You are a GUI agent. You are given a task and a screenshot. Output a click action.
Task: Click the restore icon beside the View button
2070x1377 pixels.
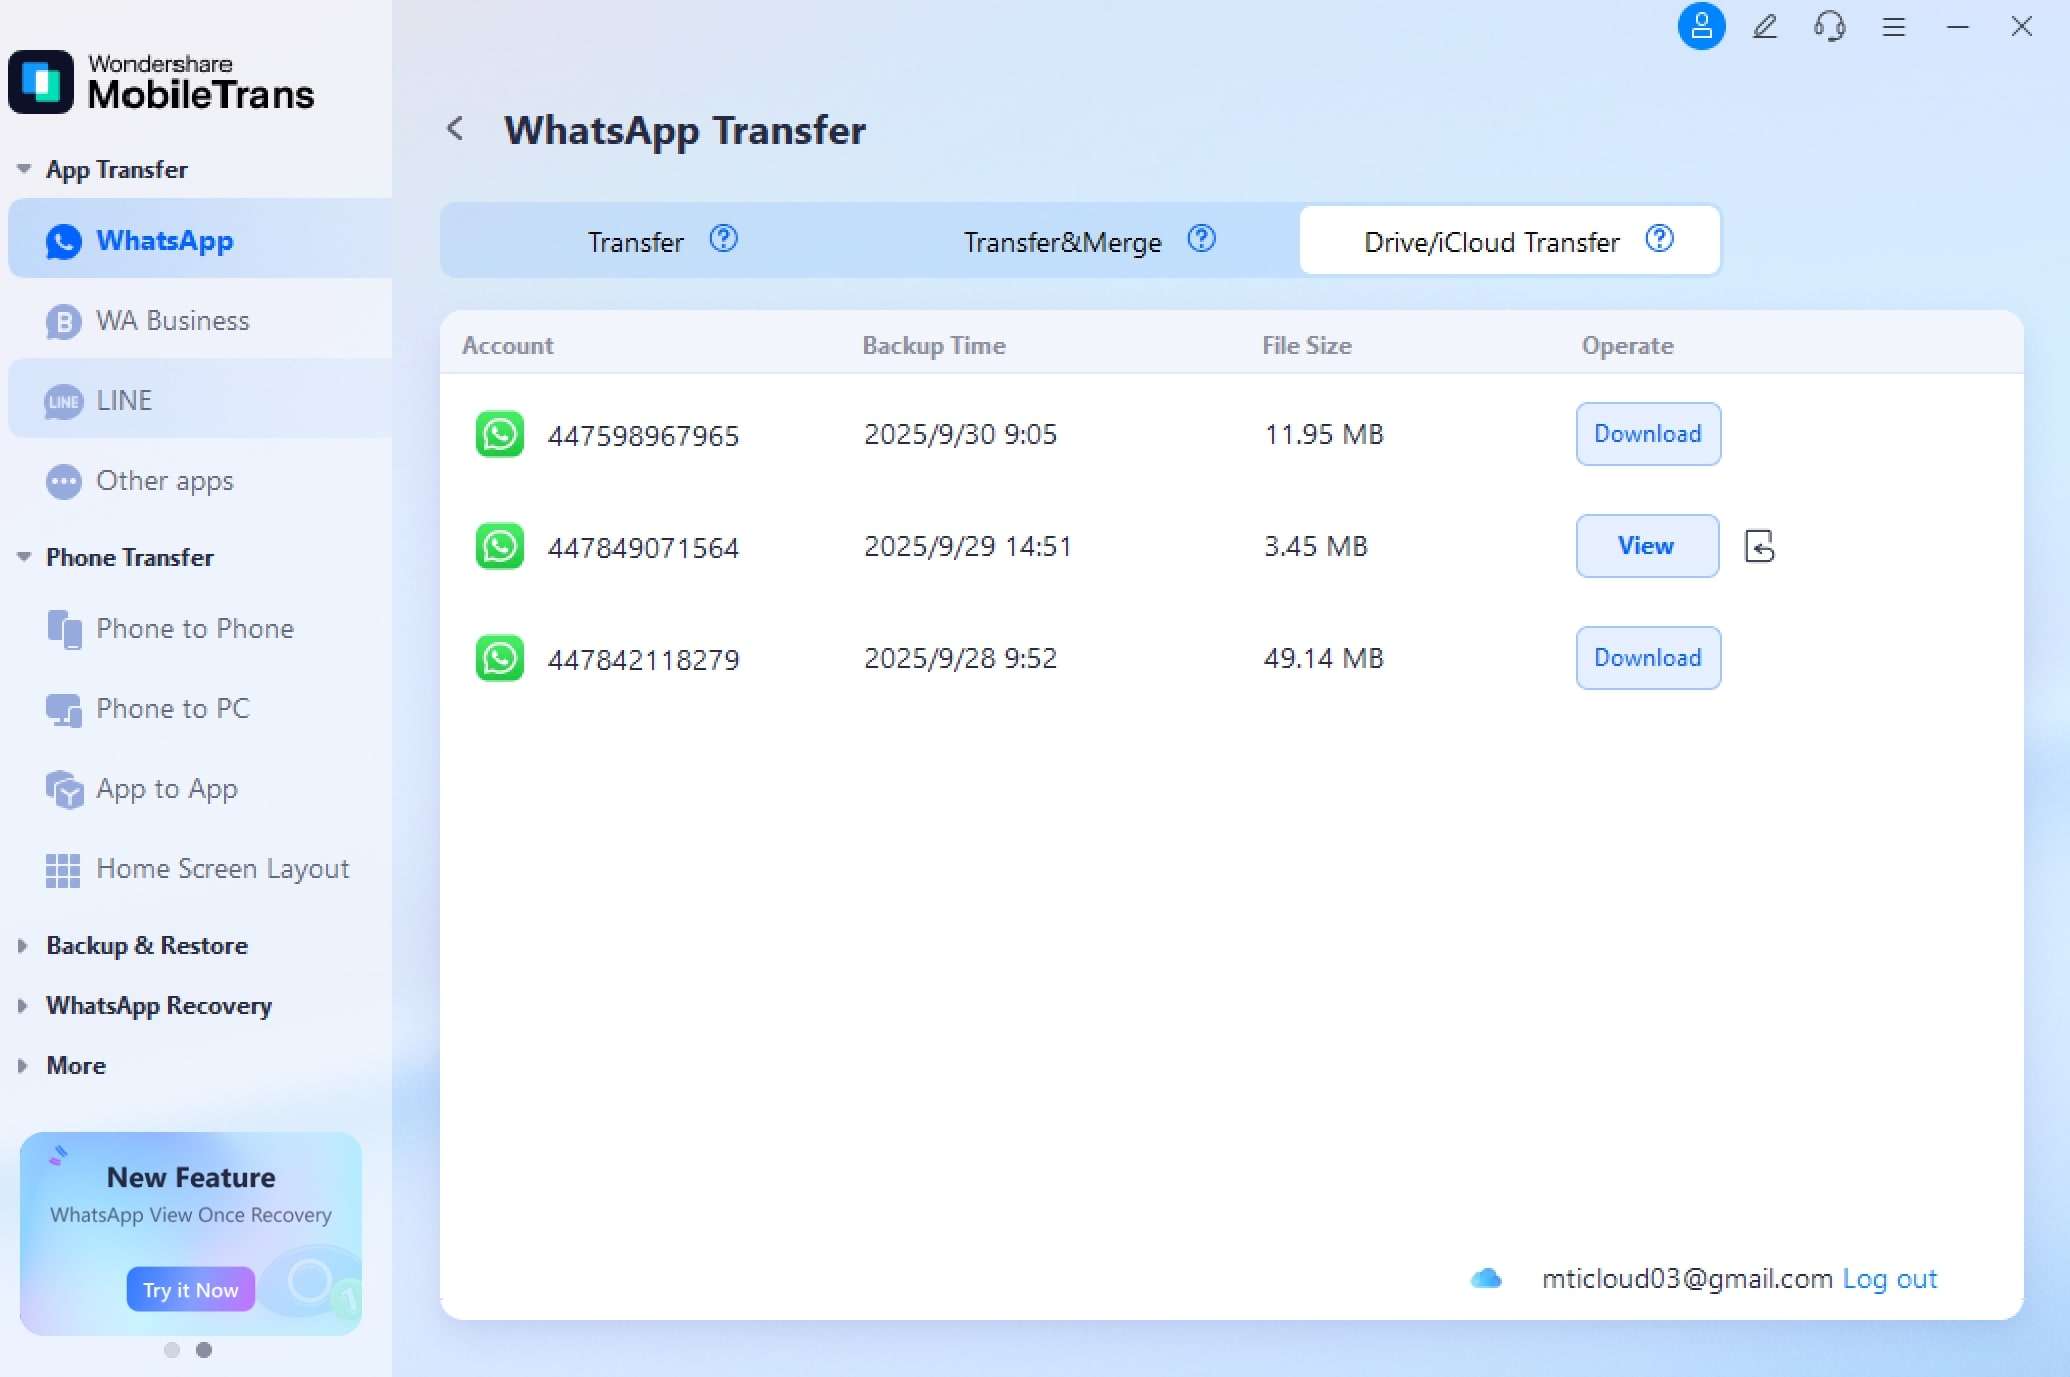(1758, 546)
